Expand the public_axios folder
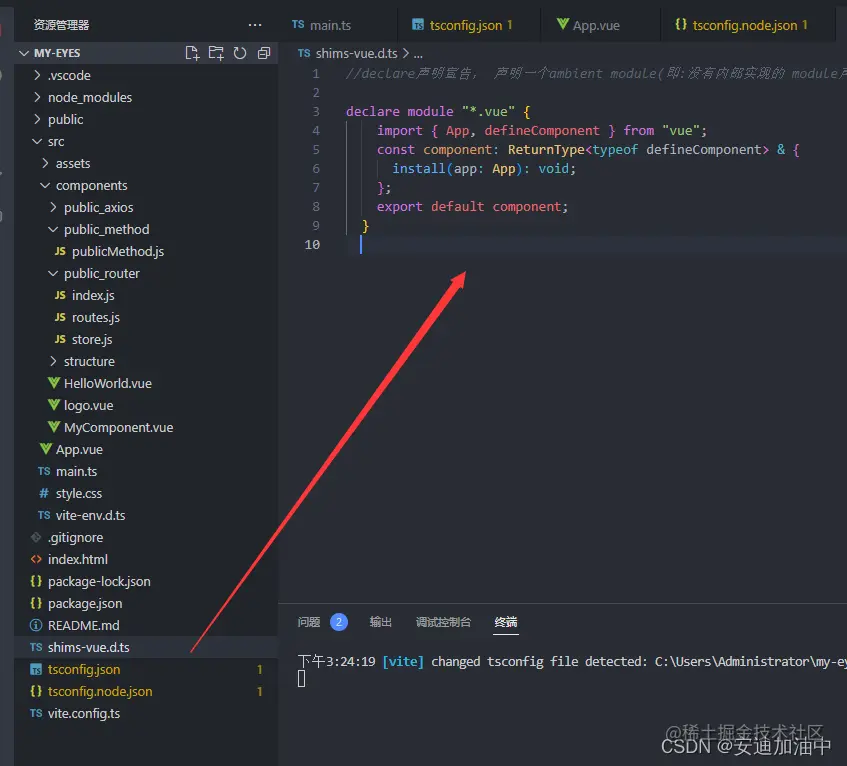The image size is (847, 766). [53, 207]
